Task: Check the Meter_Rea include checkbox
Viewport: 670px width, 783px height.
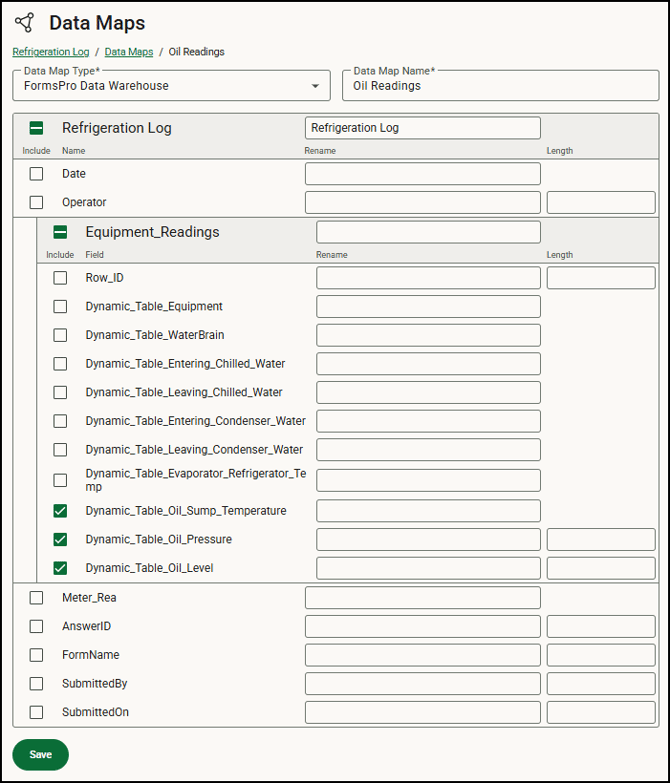Action: 37,598
